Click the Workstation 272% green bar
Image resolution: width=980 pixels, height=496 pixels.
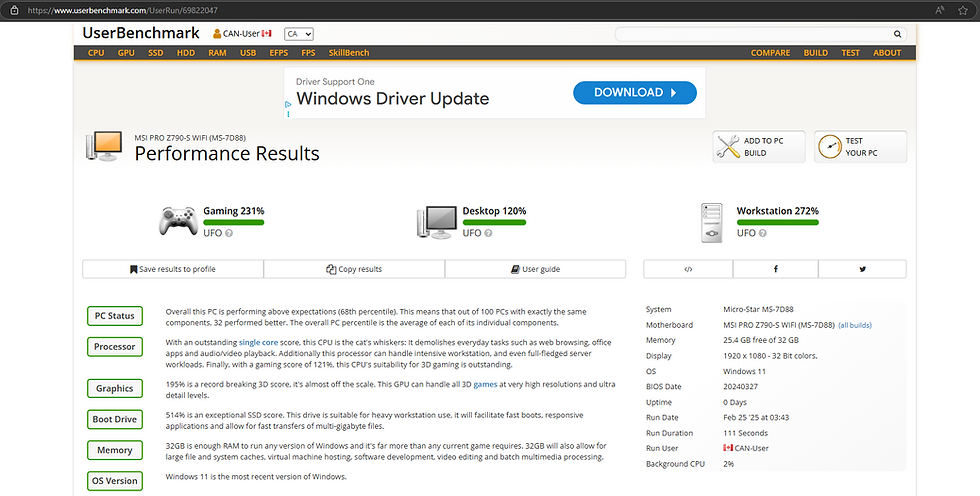[778, 222]
